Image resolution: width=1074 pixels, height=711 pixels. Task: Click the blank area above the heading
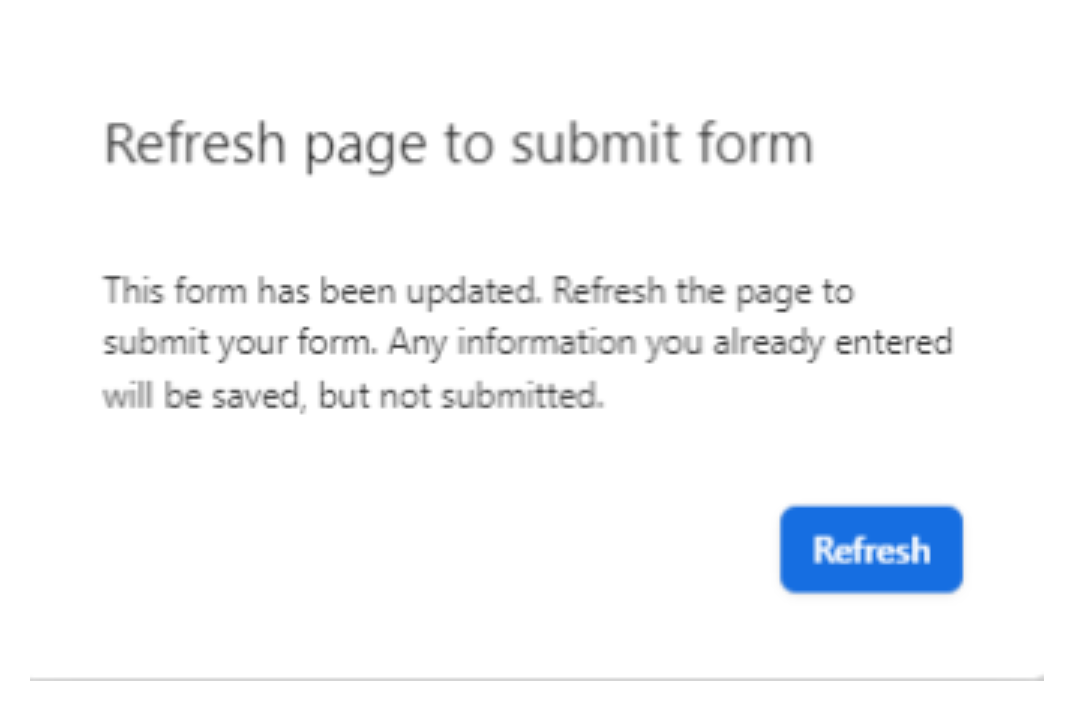click(x=500, y=55)
